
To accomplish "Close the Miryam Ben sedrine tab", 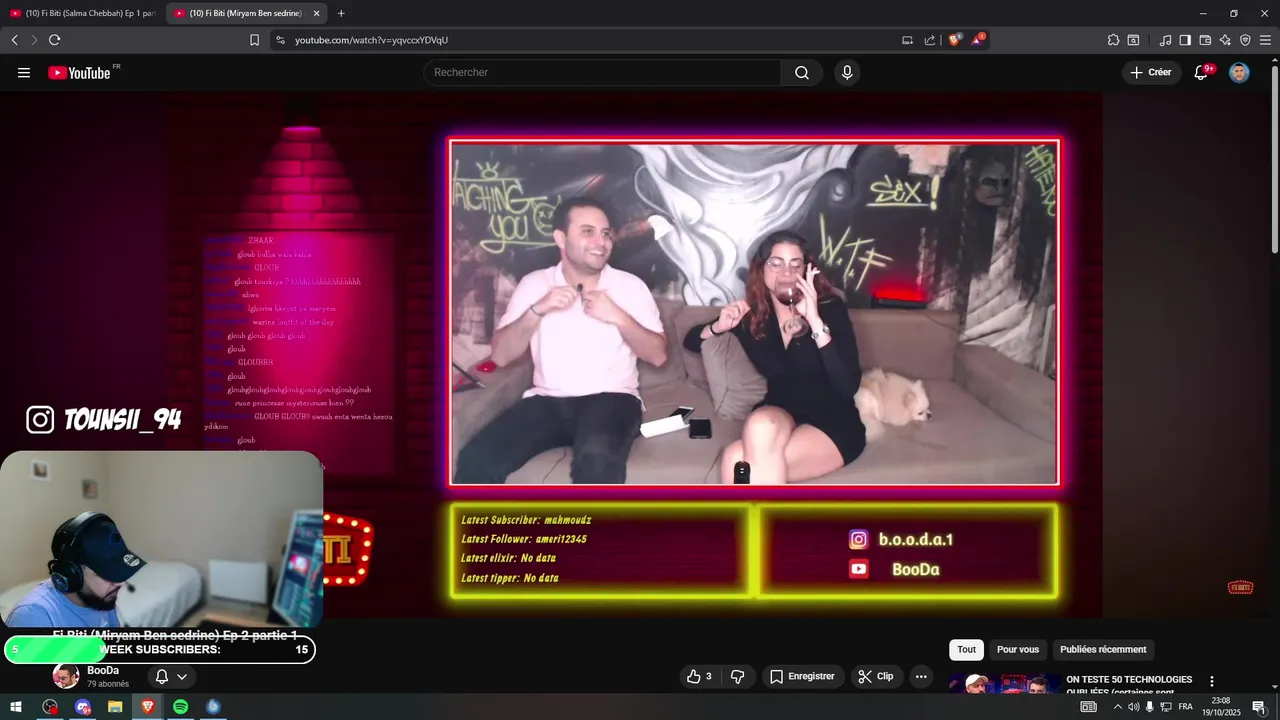I will 316,13.
